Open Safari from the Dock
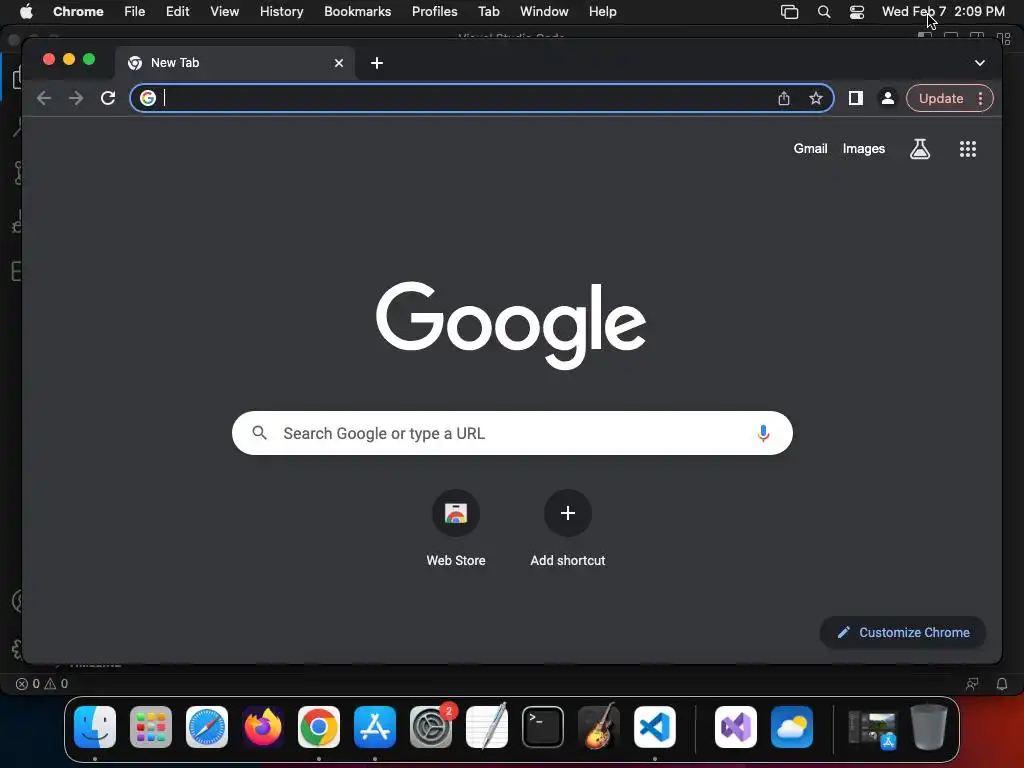The height and width of the screenshot is (768, 1024). (207, 727)
